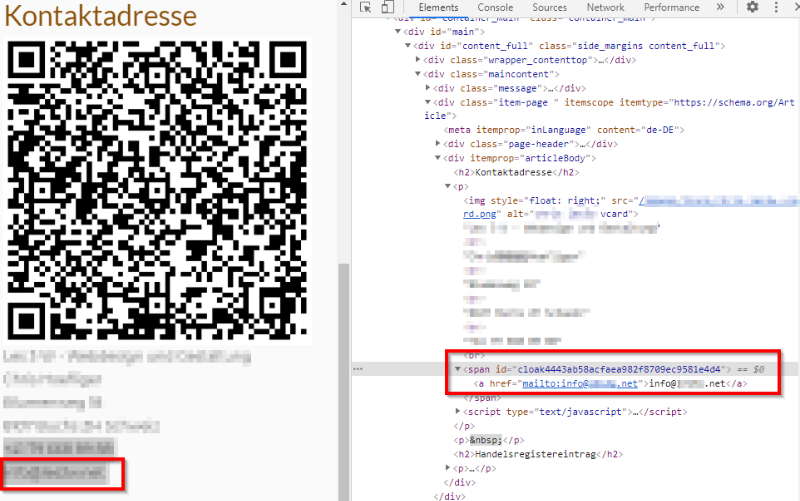
Task: Collapse the maincontent div node
Action: pos(418,74)
